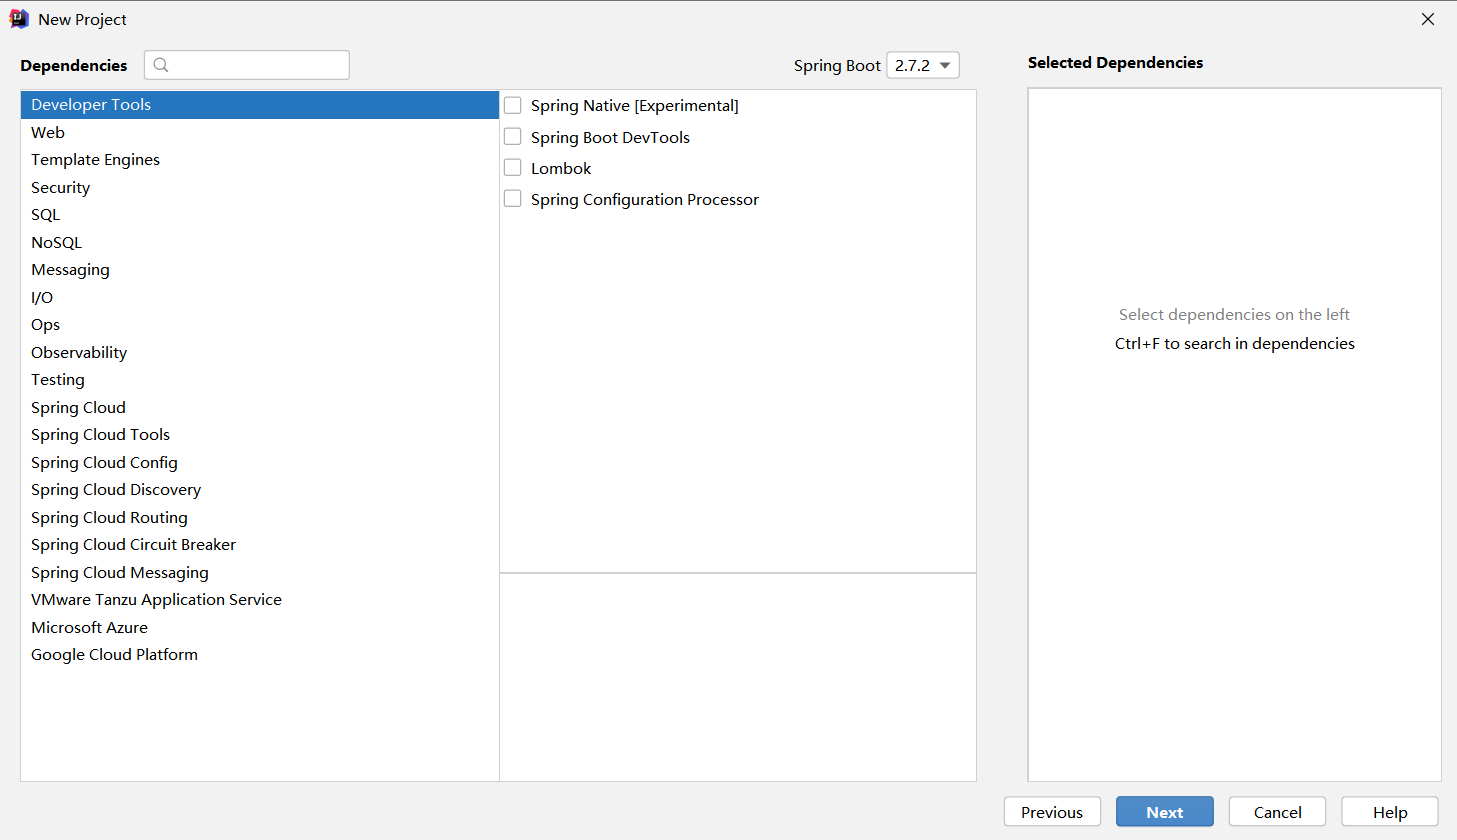Click the Spring Native [Experimental] label
Viewport: 1457px width, 840px height.
[635, 105]
